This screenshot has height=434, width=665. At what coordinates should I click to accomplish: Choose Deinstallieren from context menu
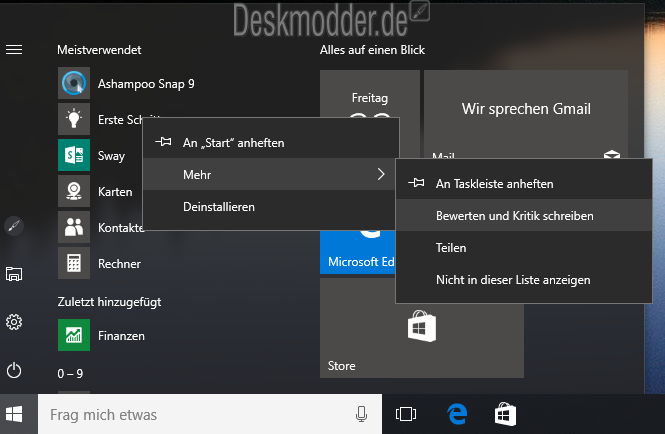tap(271, 207)
